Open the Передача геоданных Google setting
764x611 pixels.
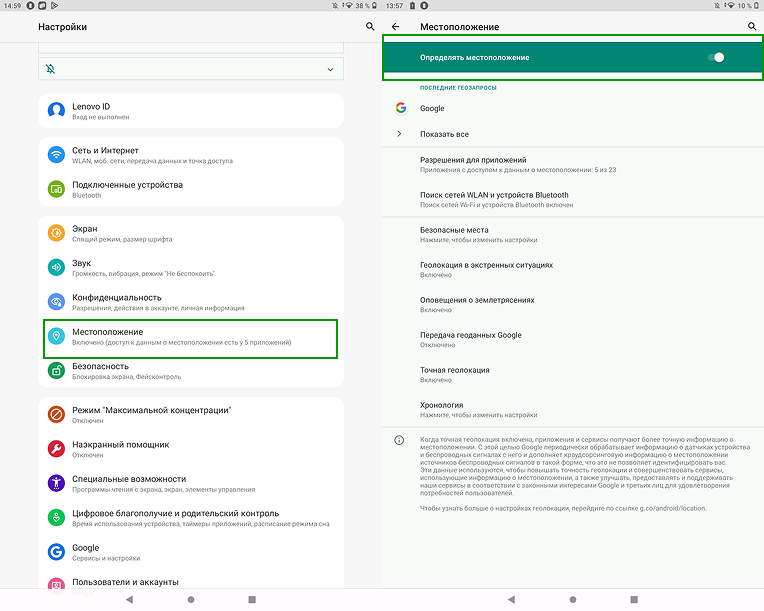click(470, 339)
